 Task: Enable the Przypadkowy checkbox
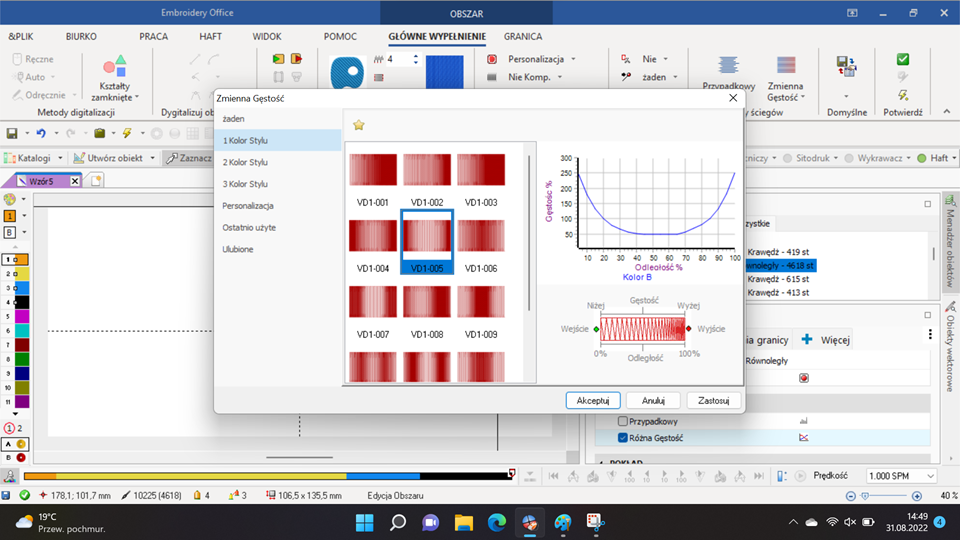pyautogui.click(x=623, y=422)
